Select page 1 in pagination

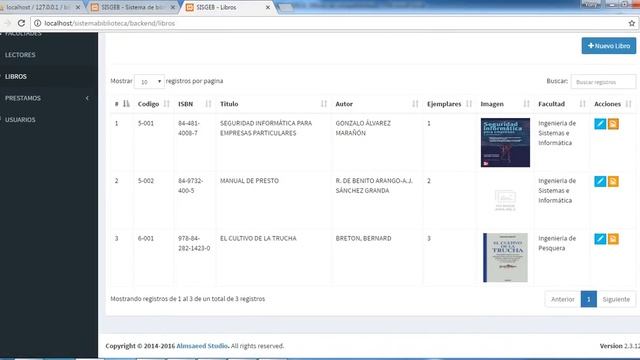point(589,299)
